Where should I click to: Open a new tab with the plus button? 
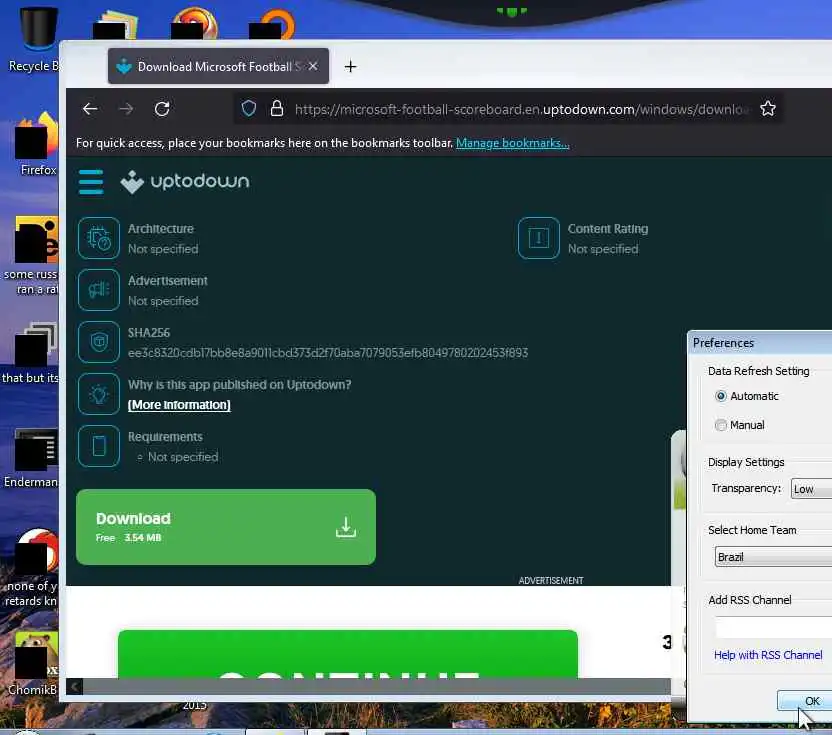[350, 66]
